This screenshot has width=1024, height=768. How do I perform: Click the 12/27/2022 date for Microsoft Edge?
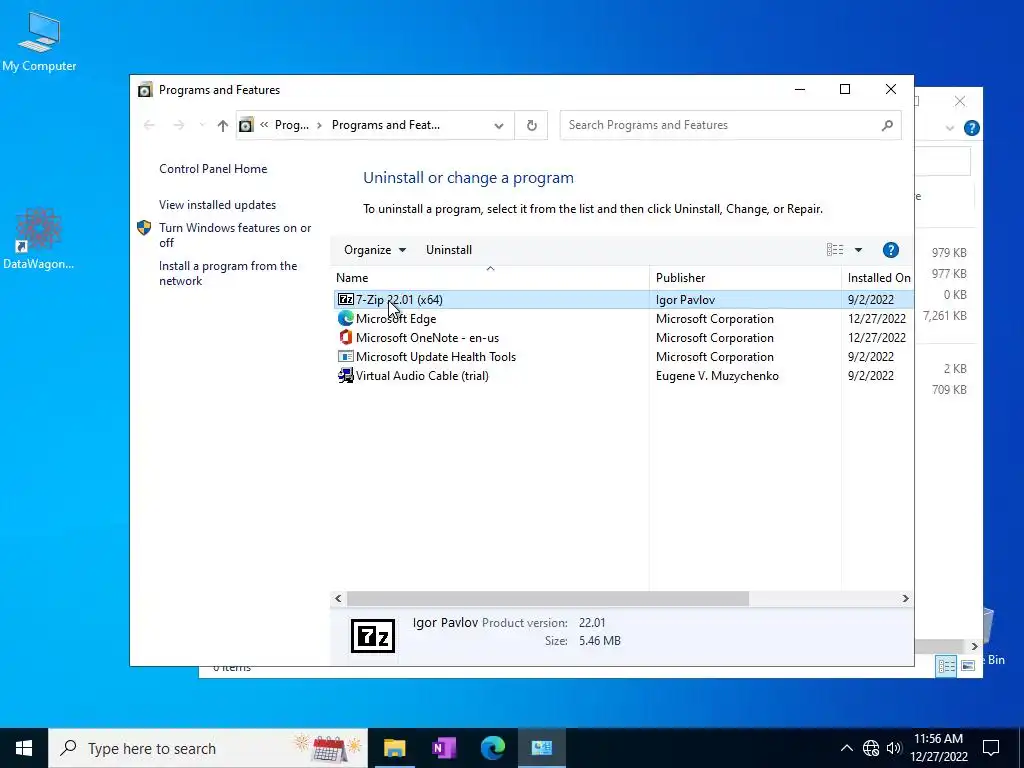[x=876, y=319]
